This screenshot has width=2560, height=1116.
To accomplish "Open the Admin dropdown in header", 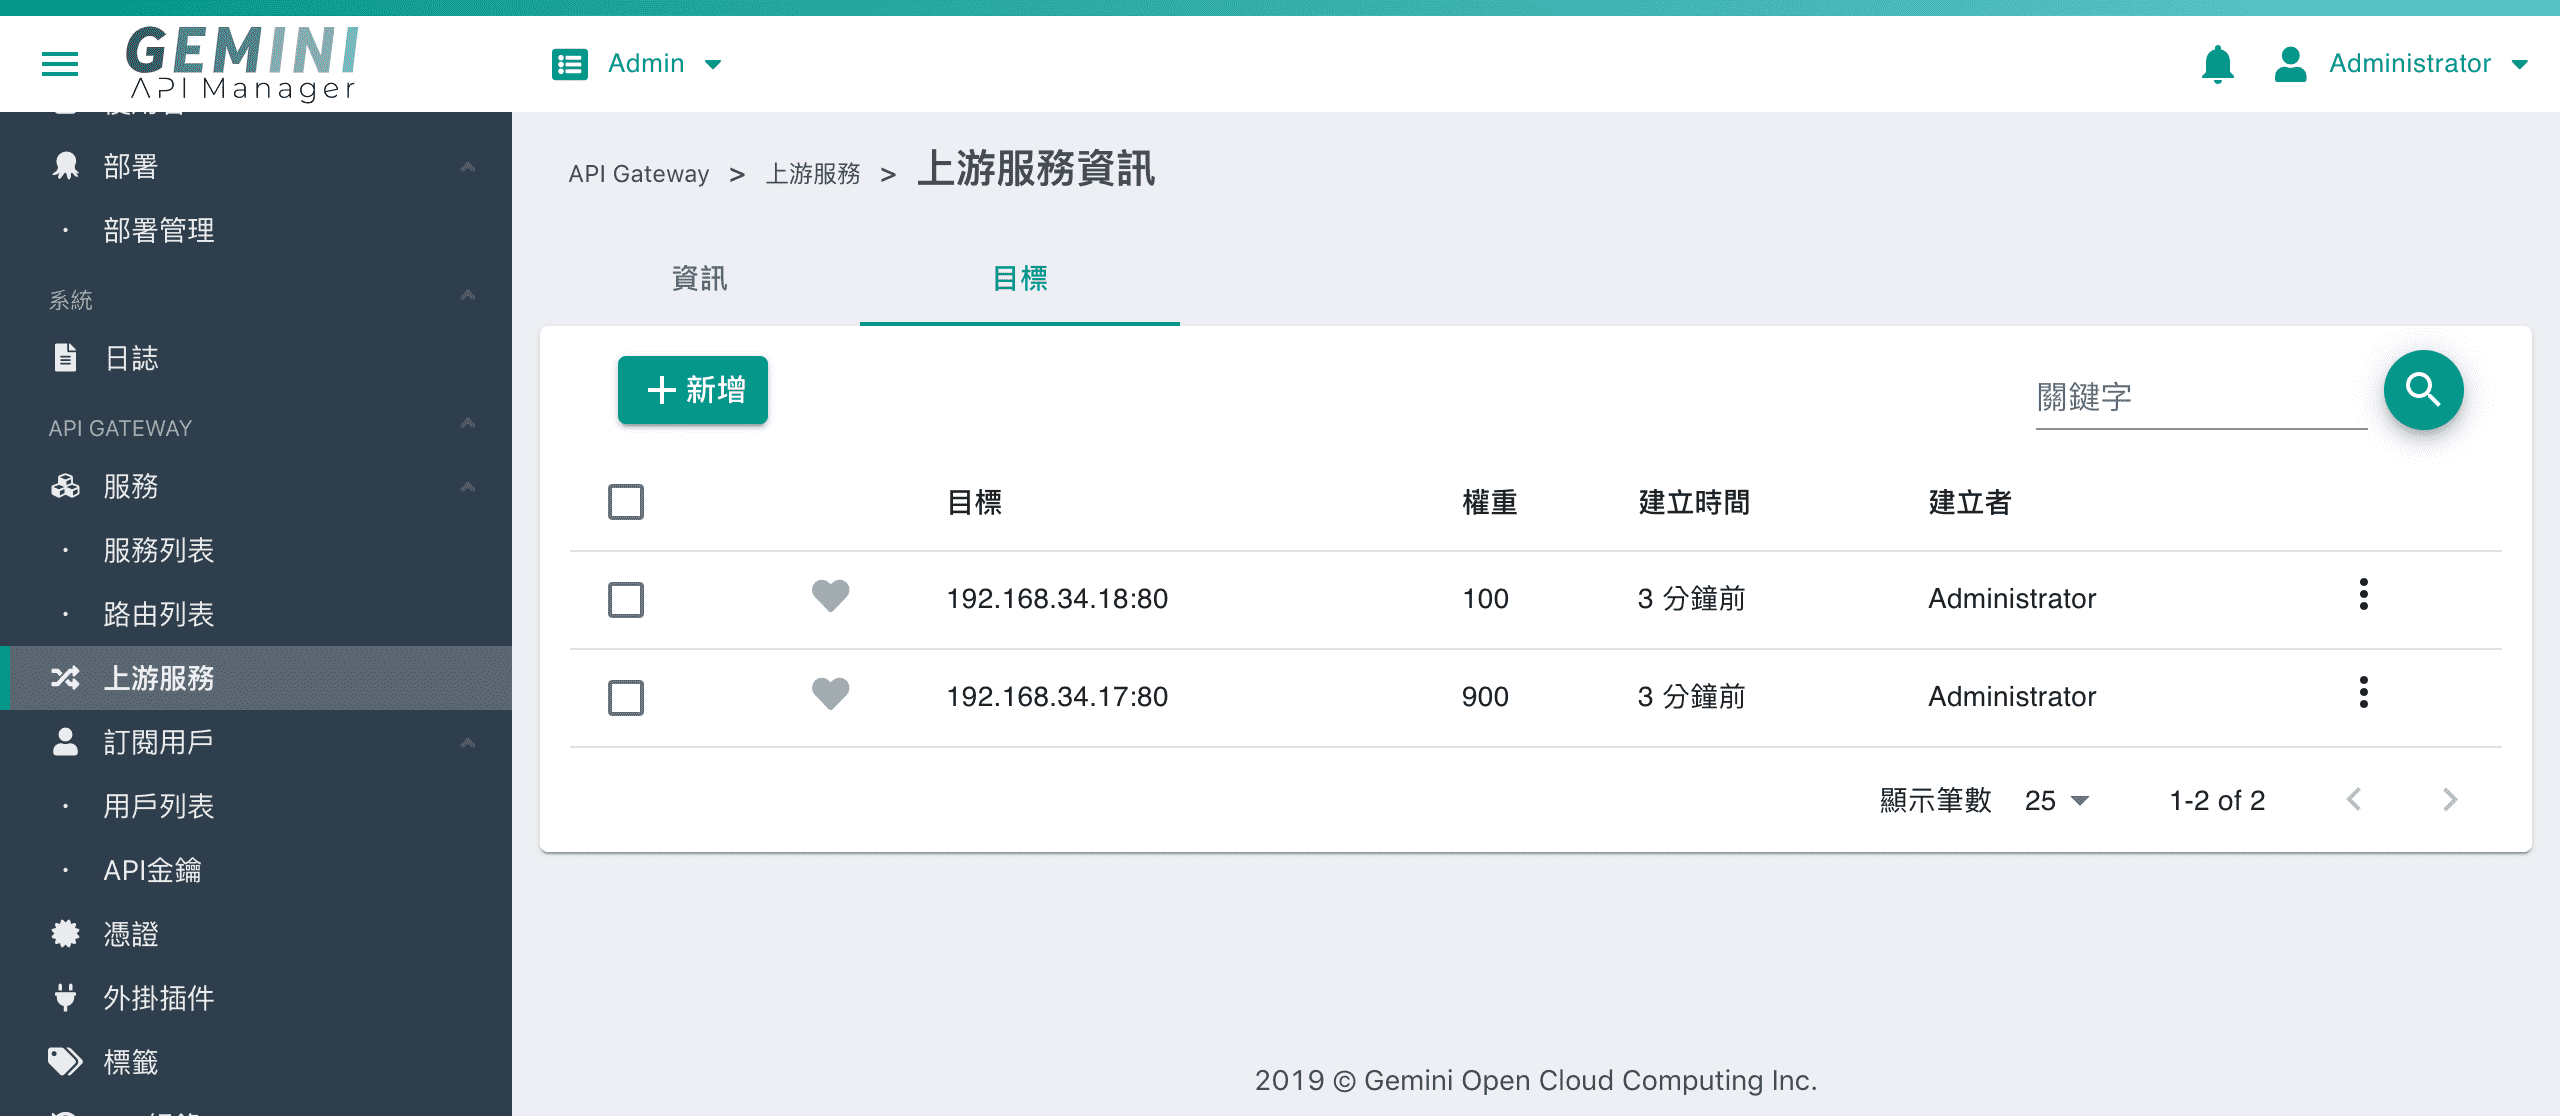I will (x=637, y=64).
